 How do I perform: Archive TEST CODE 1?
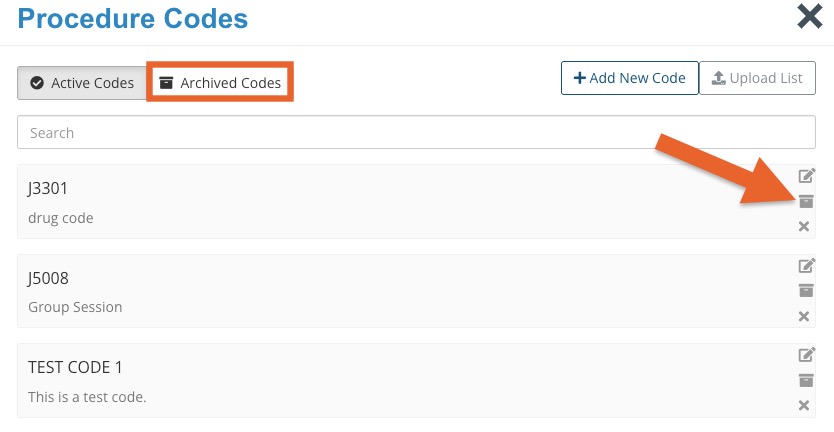click(x=806, y=380)
